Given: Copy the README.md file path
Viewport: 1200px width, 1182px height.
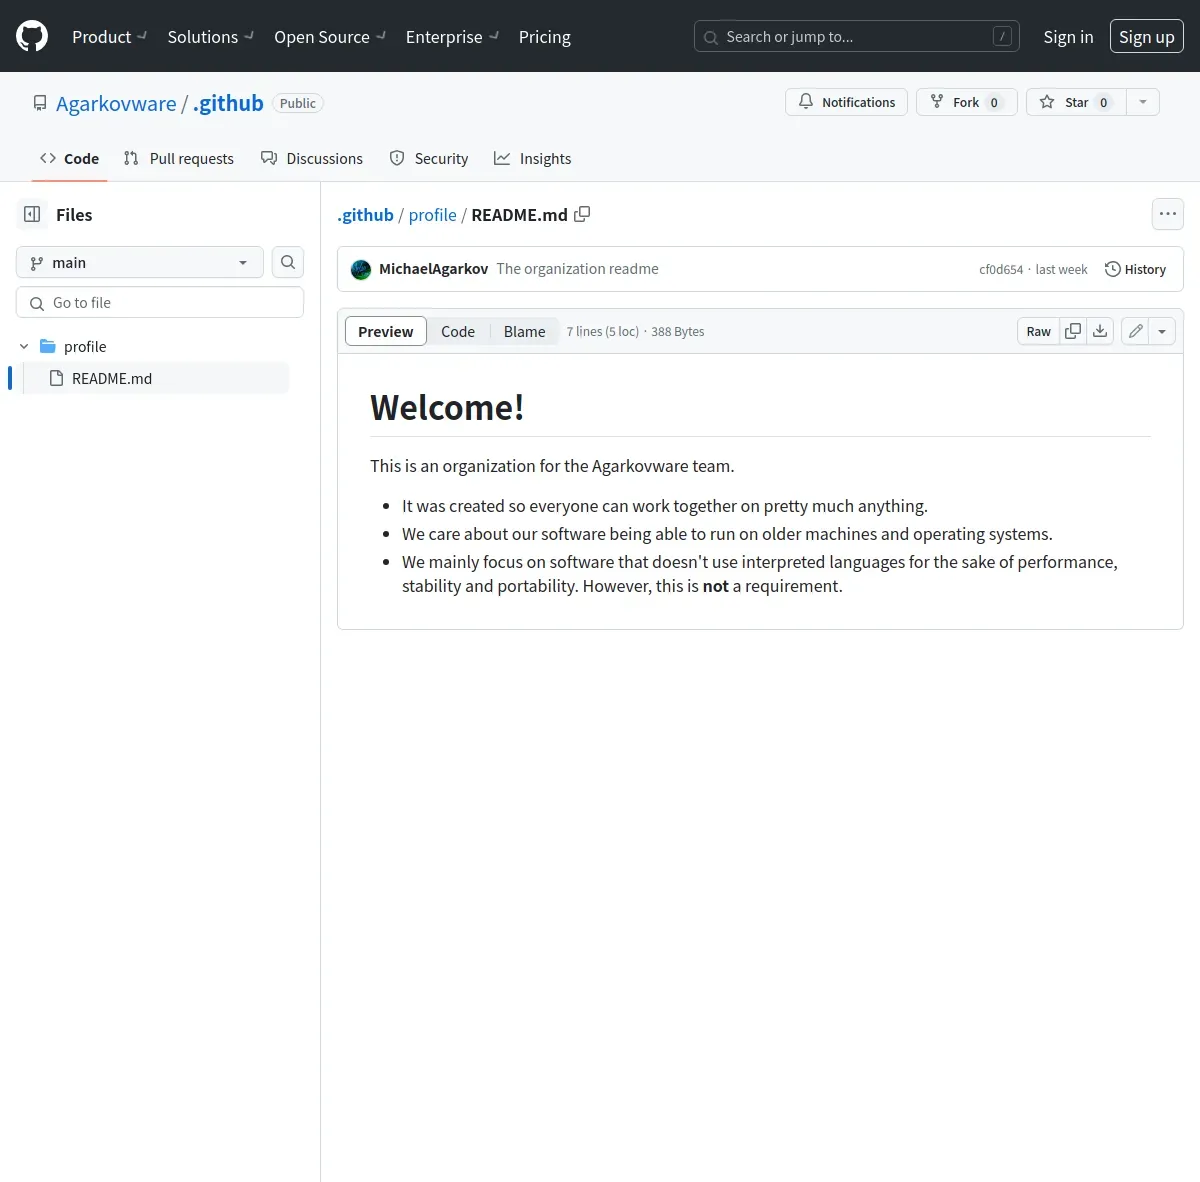Looking at the screenshot, I should [582, 214].
